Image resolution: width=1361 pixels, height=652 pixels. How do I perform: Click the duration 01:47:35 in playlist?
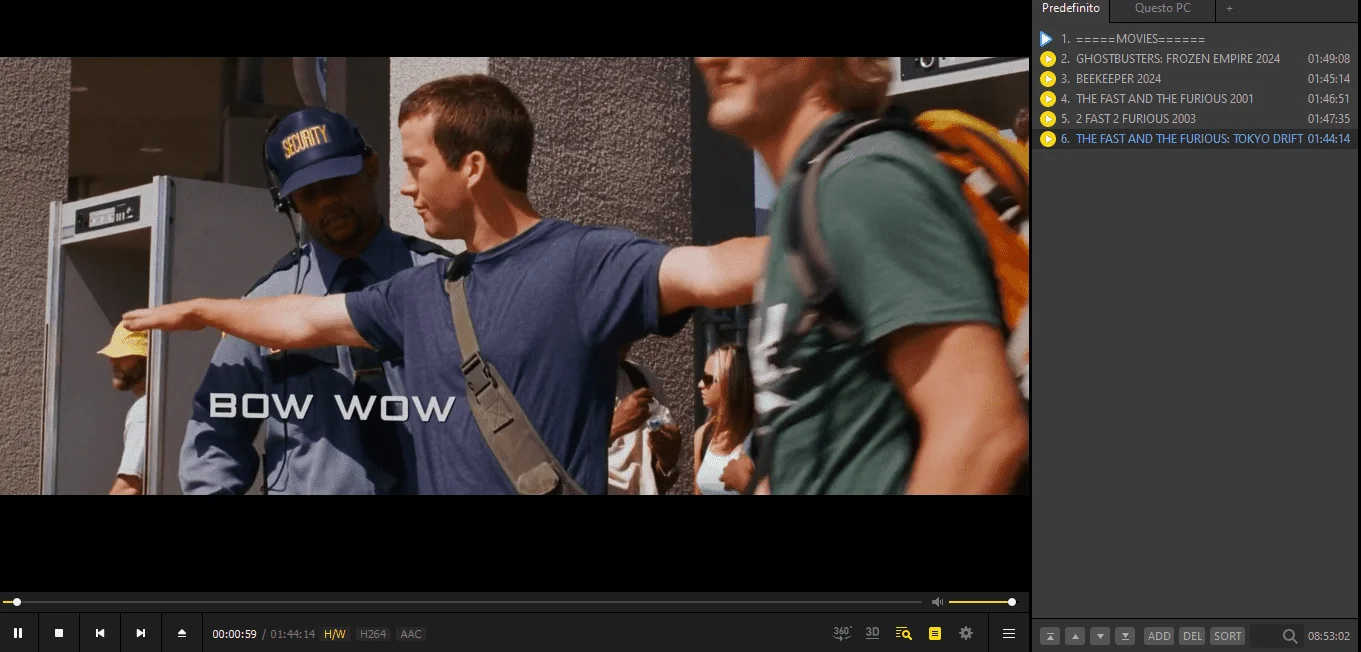1329,119
